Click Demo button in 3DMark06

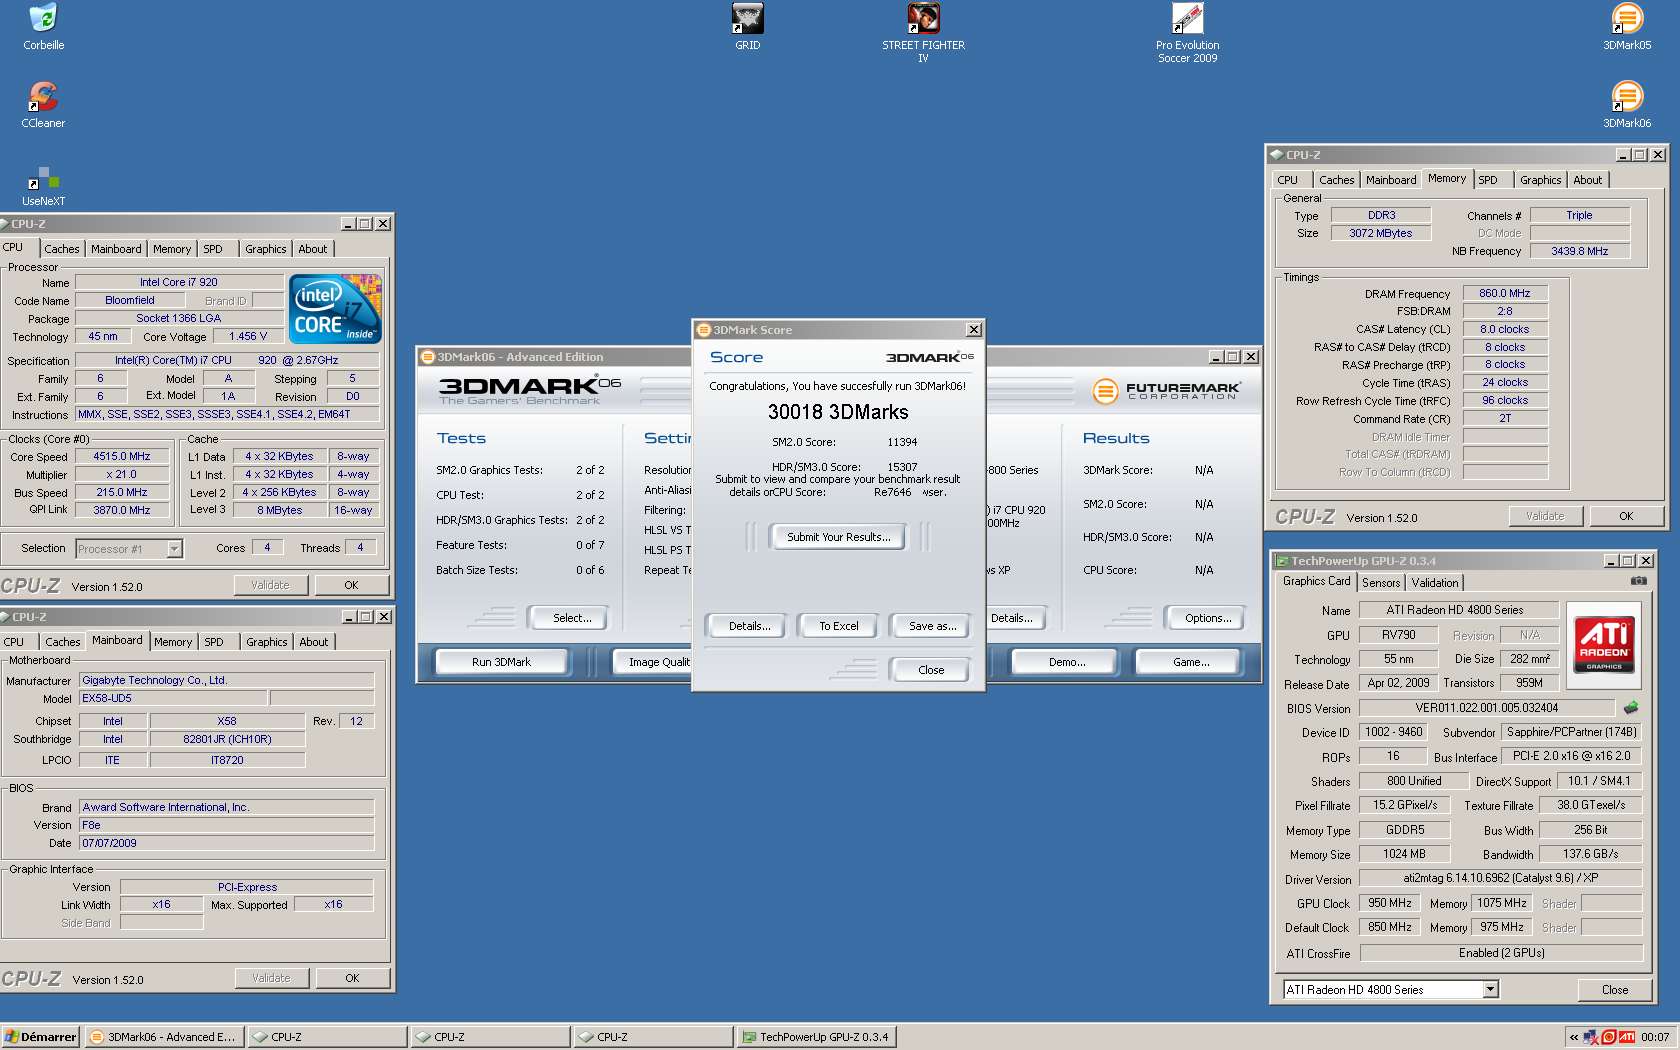point(1067,662)
